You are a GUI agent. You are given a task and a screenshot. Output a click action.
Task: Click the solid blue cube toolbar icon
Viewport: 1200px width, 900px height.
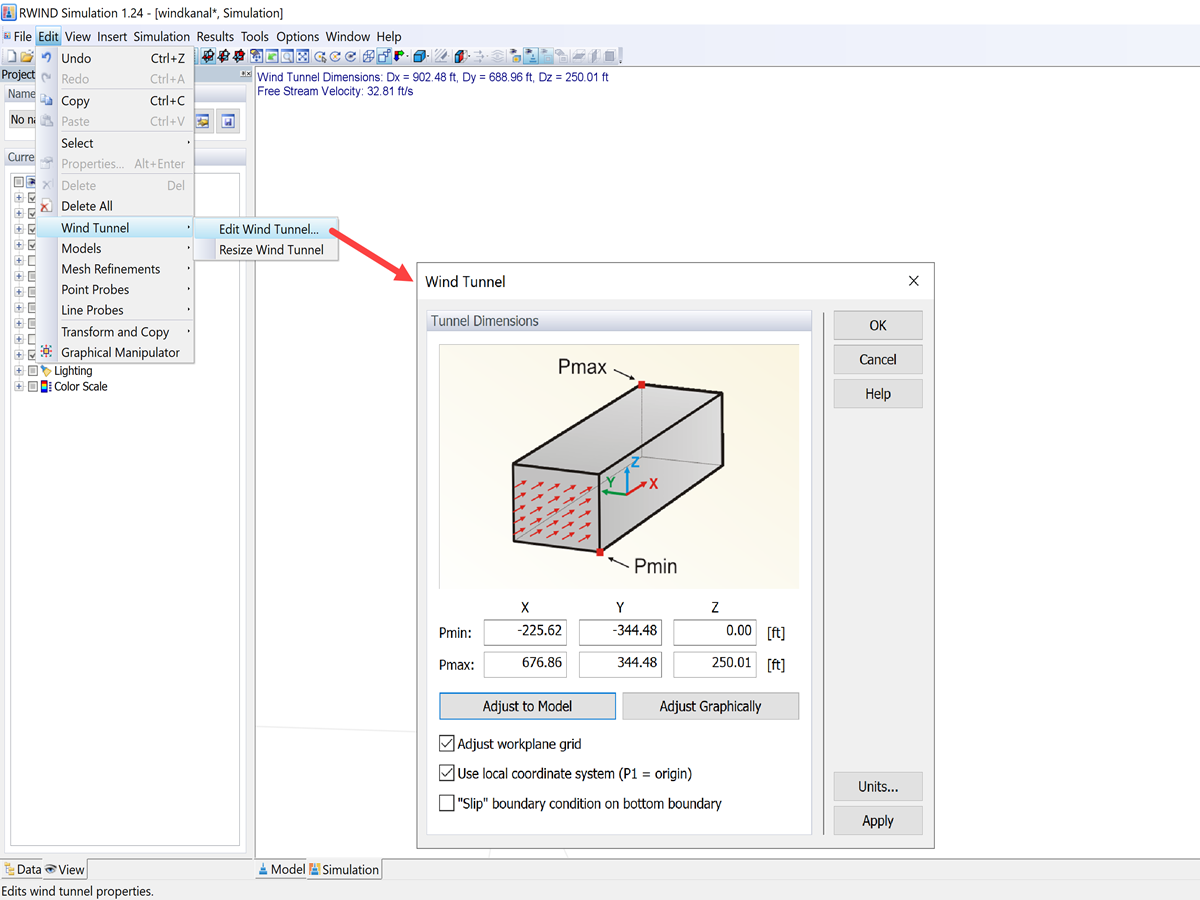420,56
